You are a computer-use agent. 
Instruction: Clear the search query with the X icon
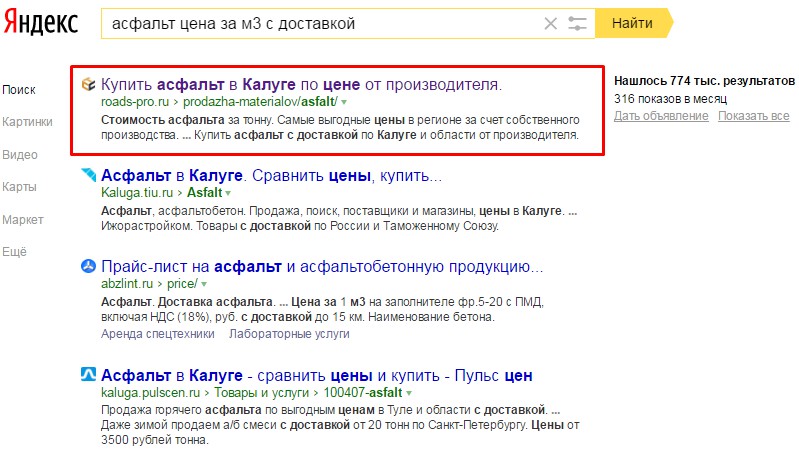(x=550, y=23)
